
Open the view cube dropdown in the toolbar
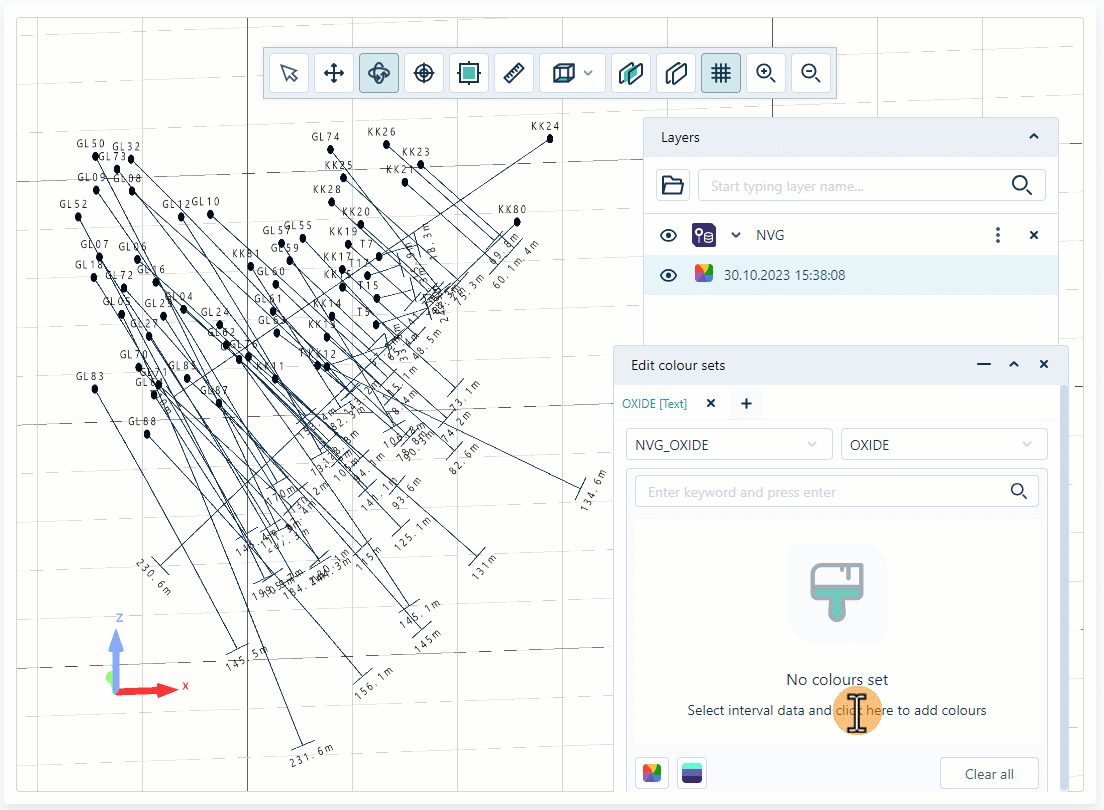coord(589,72)
